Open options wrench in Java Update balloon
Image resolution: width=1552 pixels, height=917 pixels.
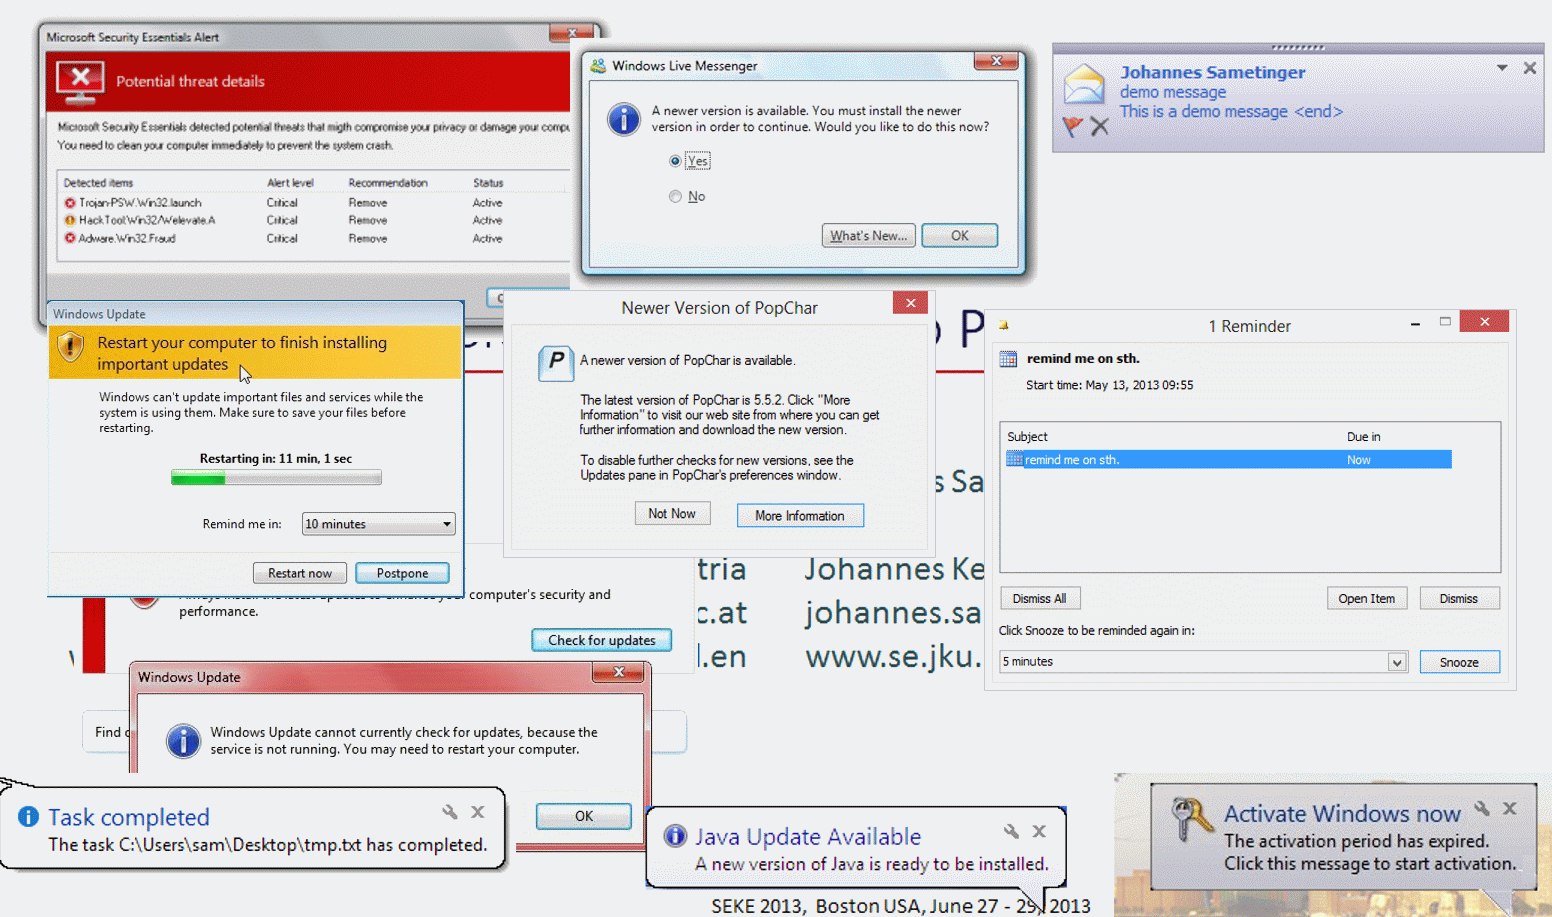1012,831
